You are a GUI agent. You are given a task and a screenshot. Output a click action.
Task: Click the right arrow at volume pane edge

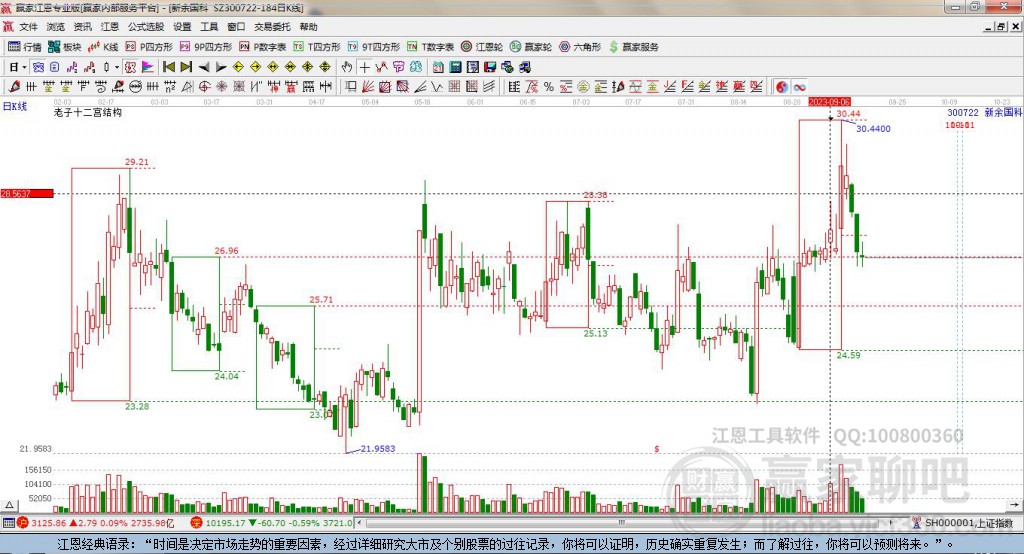click(1014, 505)
